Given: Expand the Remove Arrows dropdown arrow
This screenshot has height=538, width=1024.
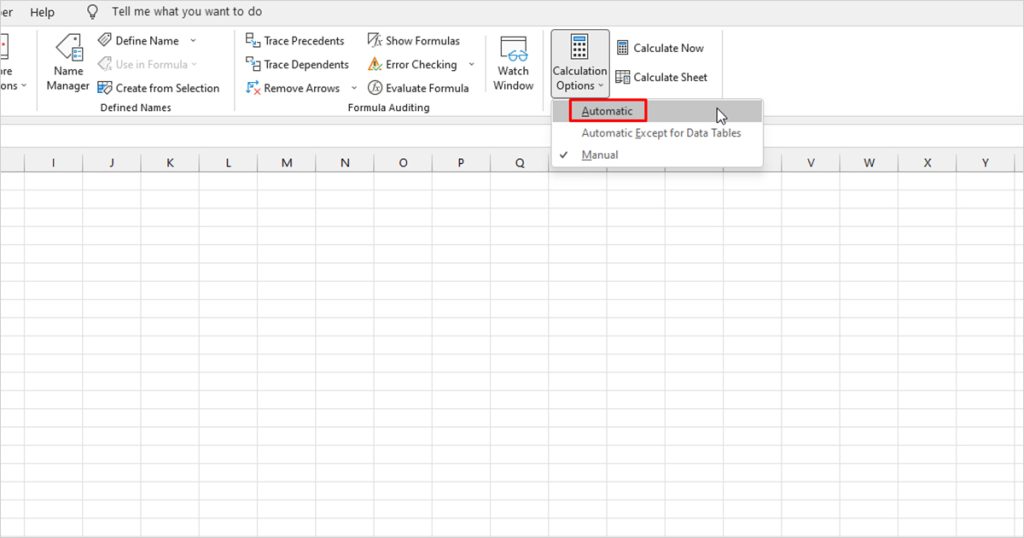Looking at the screenshot, I should click(353, 88).
